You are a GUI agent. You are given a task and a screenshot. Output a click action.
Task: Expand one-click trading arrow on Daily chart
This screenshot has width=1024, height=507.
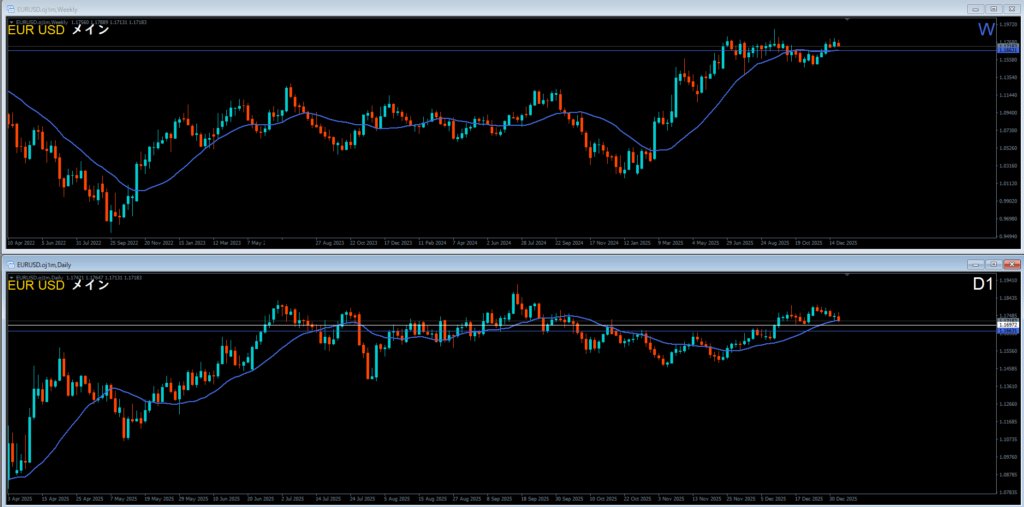pyautogui.click(x=10, y=276)
